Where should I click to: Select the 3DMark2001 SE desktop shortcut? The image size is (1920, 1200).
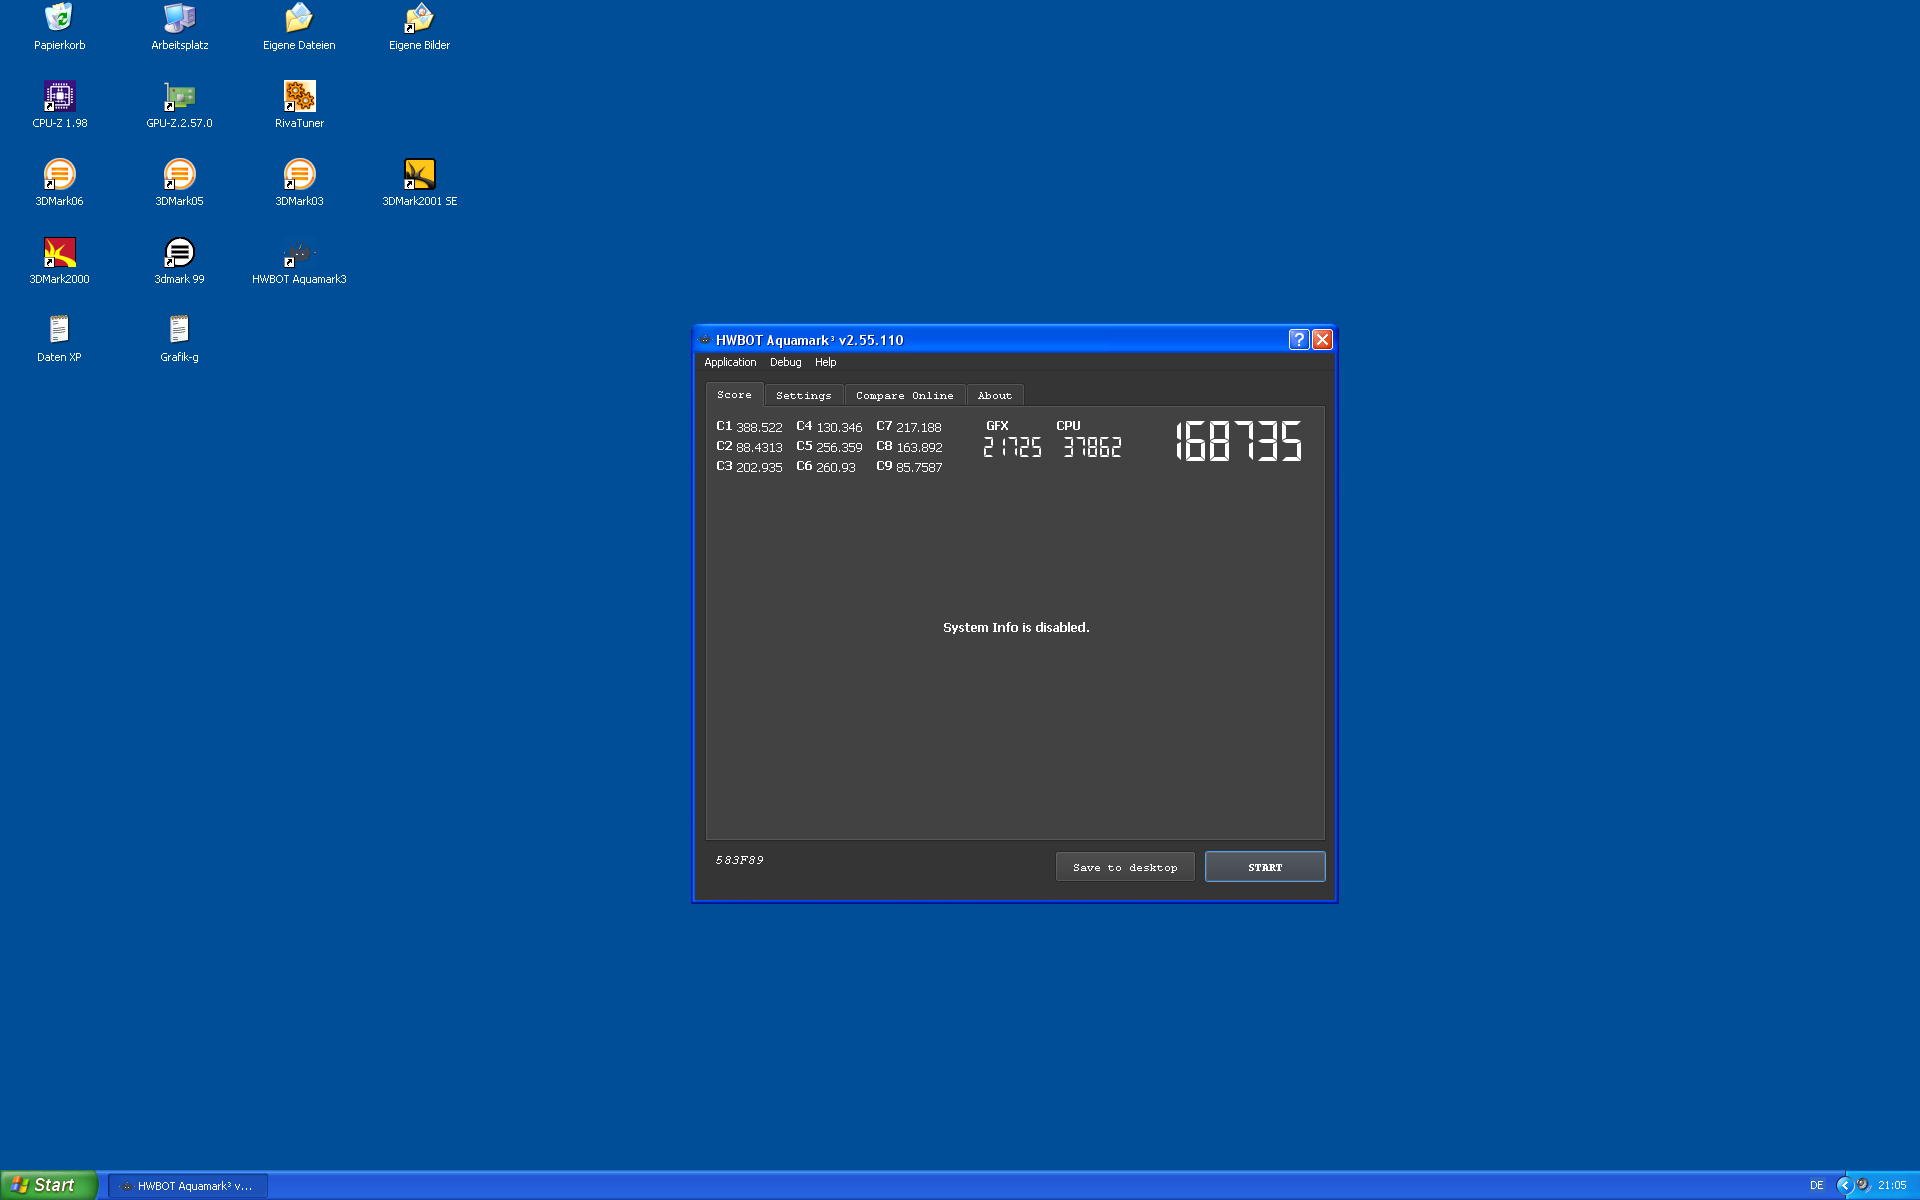pos(419,183)
